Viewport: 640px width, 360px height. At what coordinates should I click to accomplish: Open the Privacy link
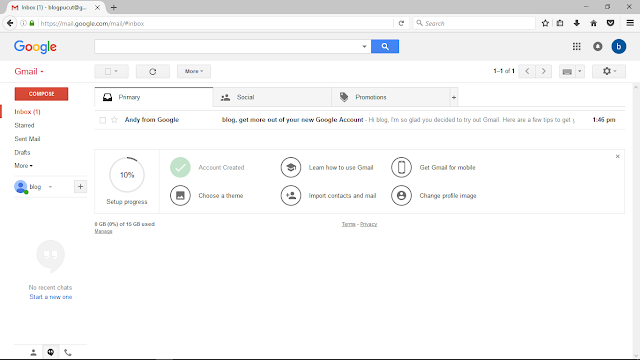point(368,224)
